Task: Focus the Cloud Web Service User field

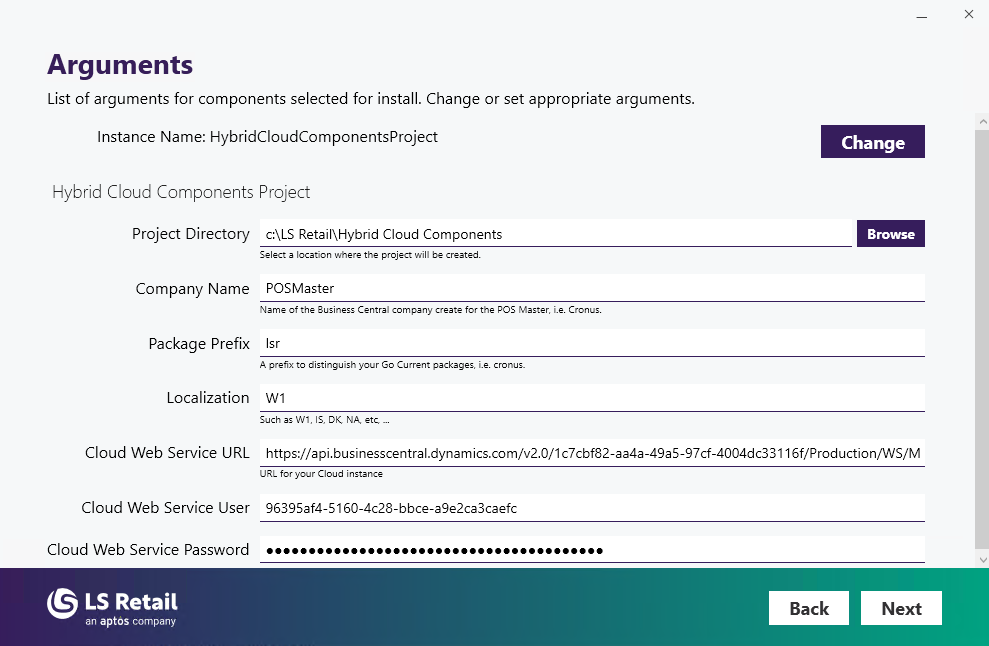Action: click(x=591, y=508)
